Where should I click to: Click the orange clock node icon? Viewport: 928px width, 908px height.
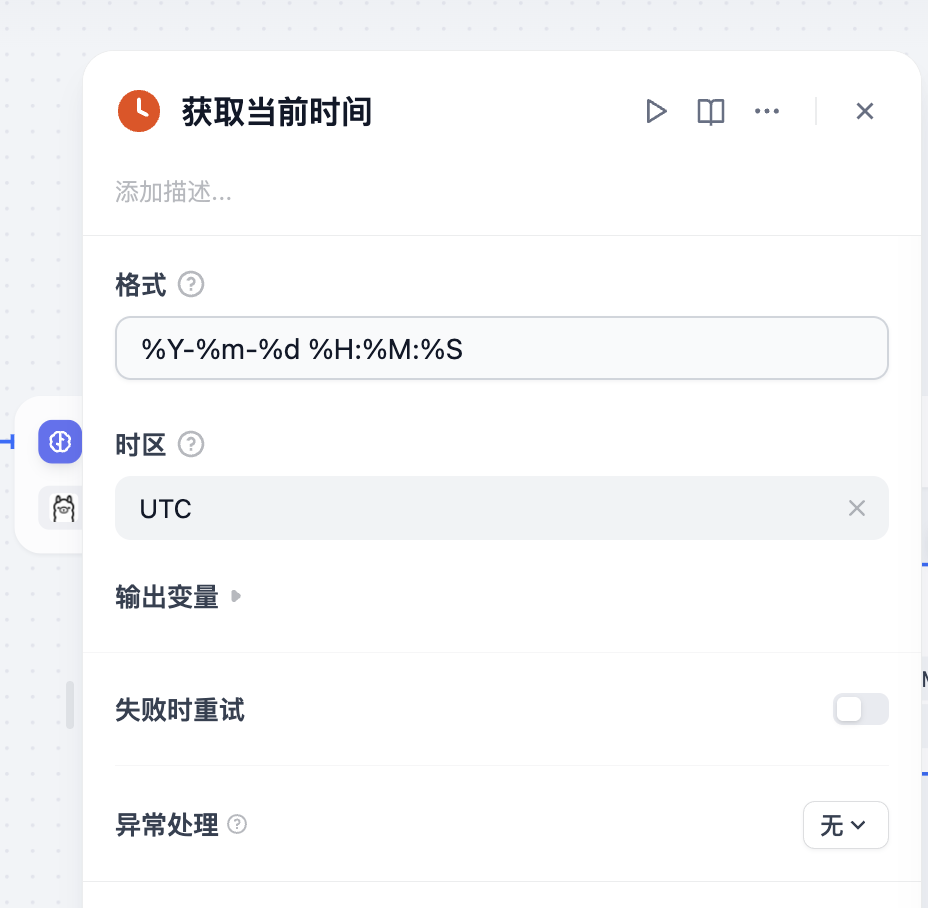[x=139, y=110]
